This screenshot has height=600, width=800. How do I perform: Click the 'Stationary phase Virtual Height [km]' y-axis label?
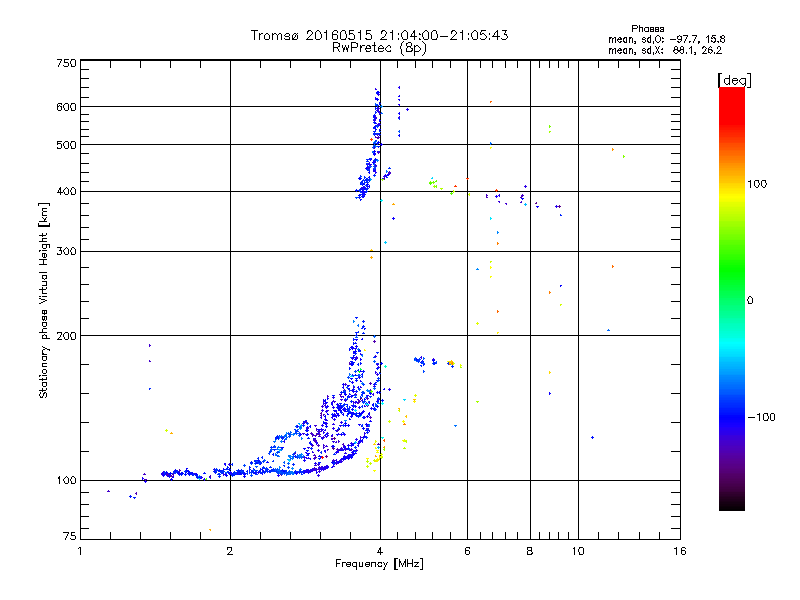(x=43, y=301)
